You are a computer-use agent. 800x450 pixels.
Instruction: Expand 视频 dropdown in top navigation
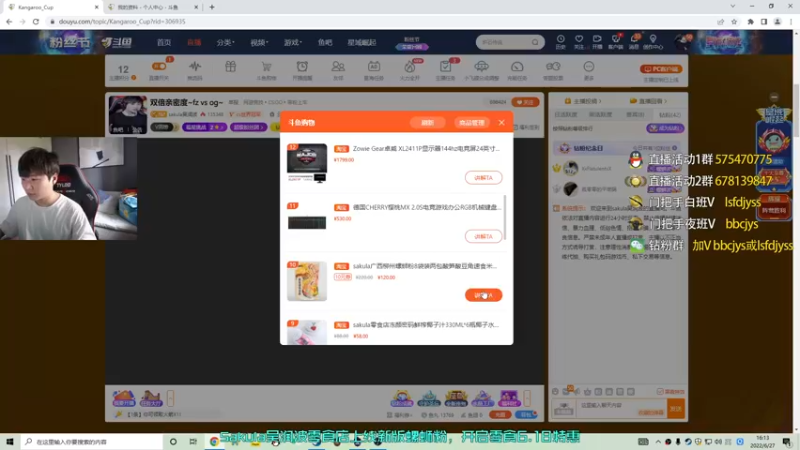[x=259, y=42]
